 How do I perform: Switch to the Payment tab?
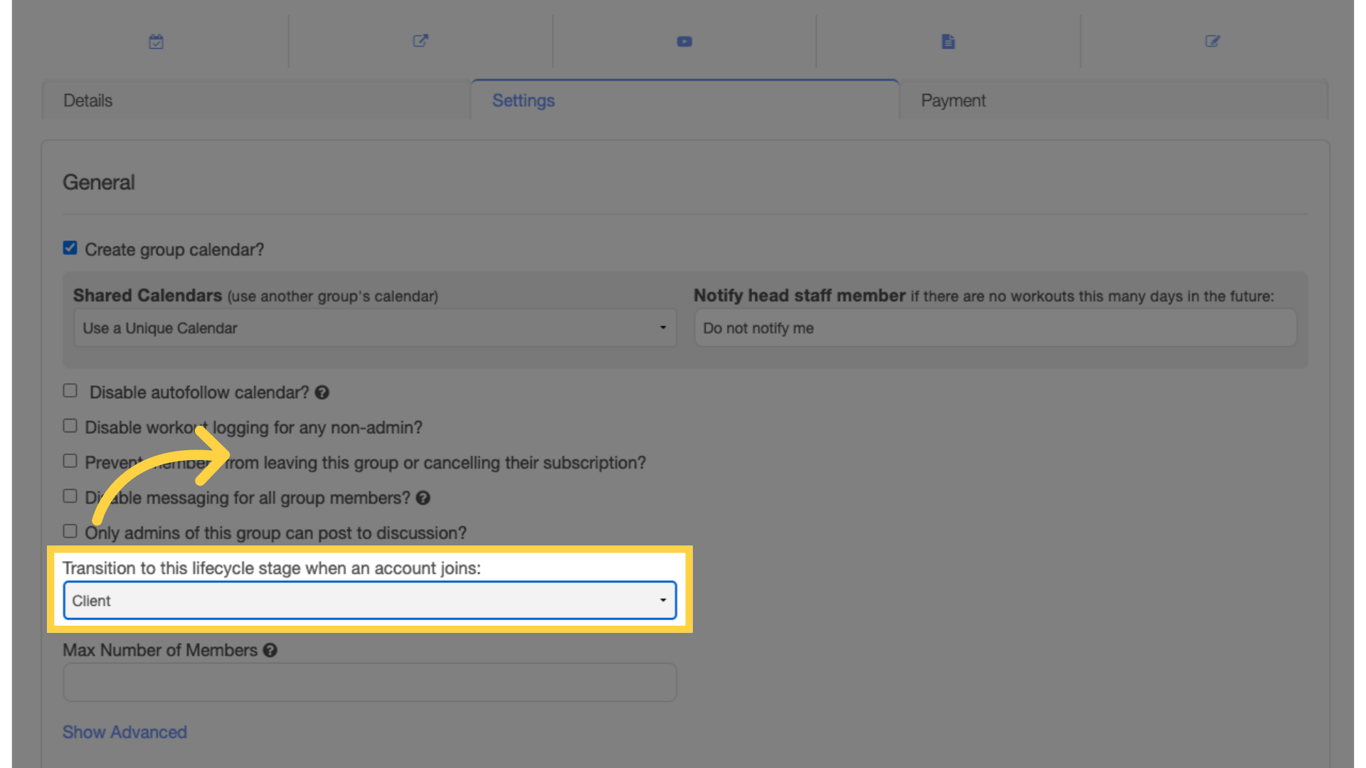point(953,100)
